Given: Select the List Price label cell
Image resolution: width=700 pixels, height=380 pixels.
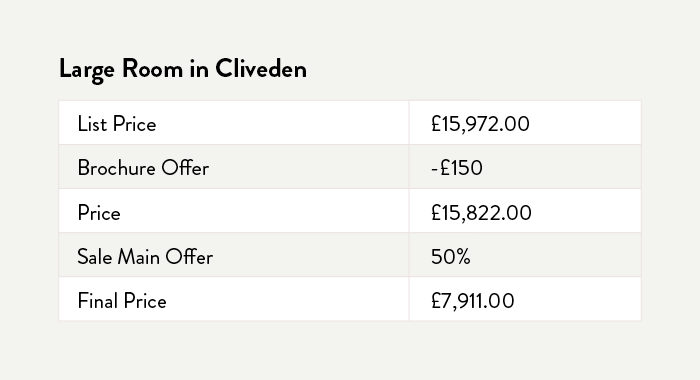Looking at the screenshot, I should 234,123.
